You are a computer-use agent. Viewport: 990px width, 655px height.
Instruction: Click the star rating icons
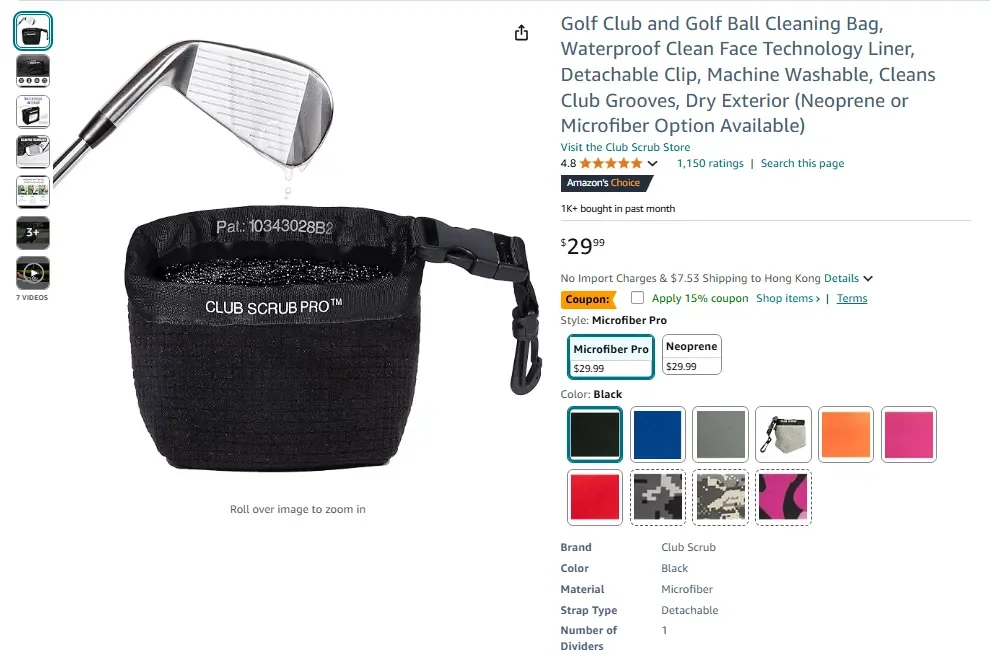tap(611, 164)
